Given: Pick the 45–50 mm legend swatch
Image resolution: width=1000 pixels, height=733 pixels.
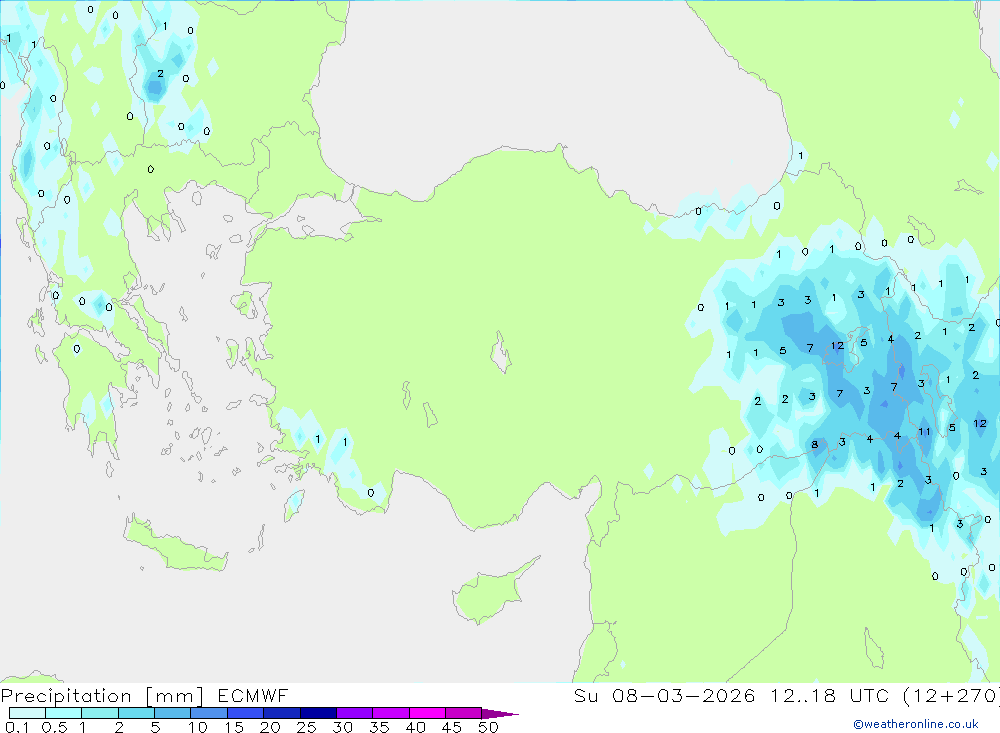Looking at the screenshot, I should click(464, 713).
